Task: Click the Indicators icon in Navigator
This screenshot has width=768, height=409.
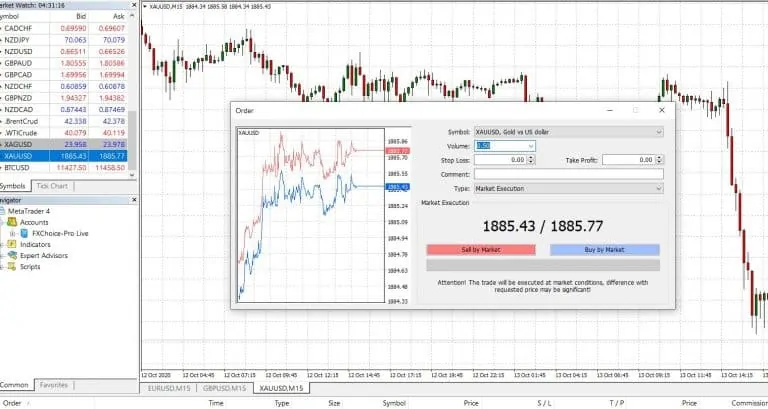Action: 12,244
